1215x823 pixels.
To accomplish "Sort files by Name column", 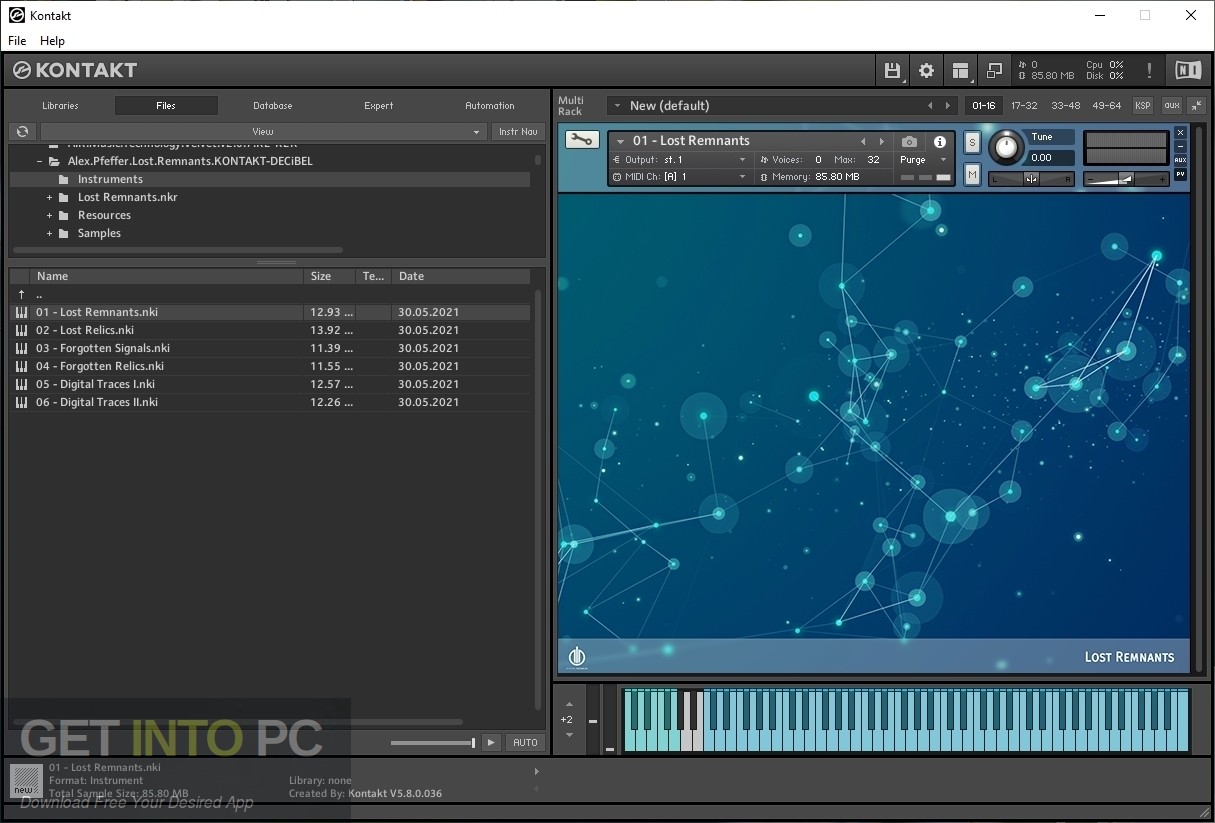I will tap(166, 276).
